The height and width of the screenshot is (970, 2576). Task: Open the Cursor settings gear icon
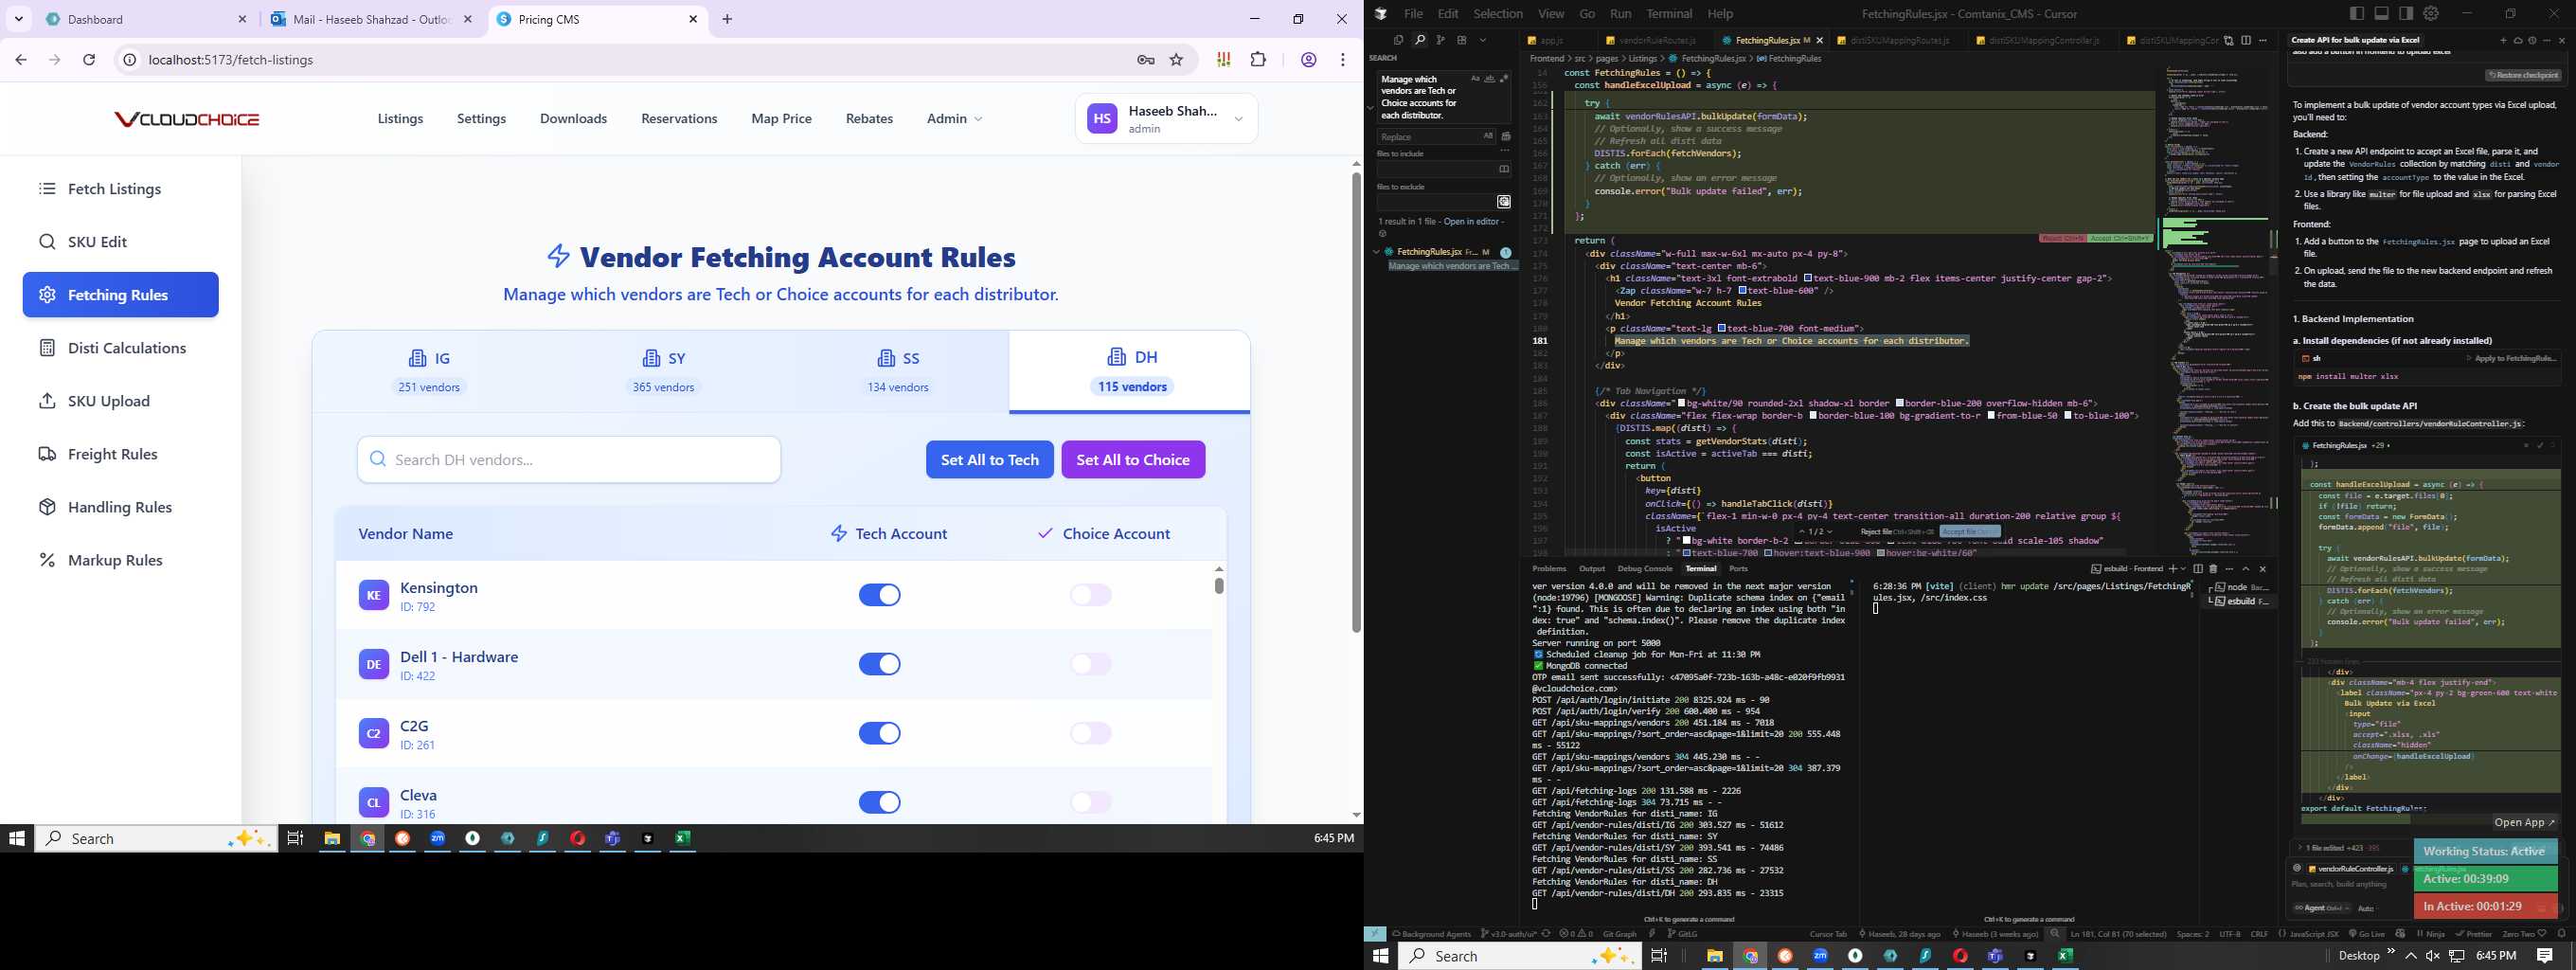coord(2431,13)
